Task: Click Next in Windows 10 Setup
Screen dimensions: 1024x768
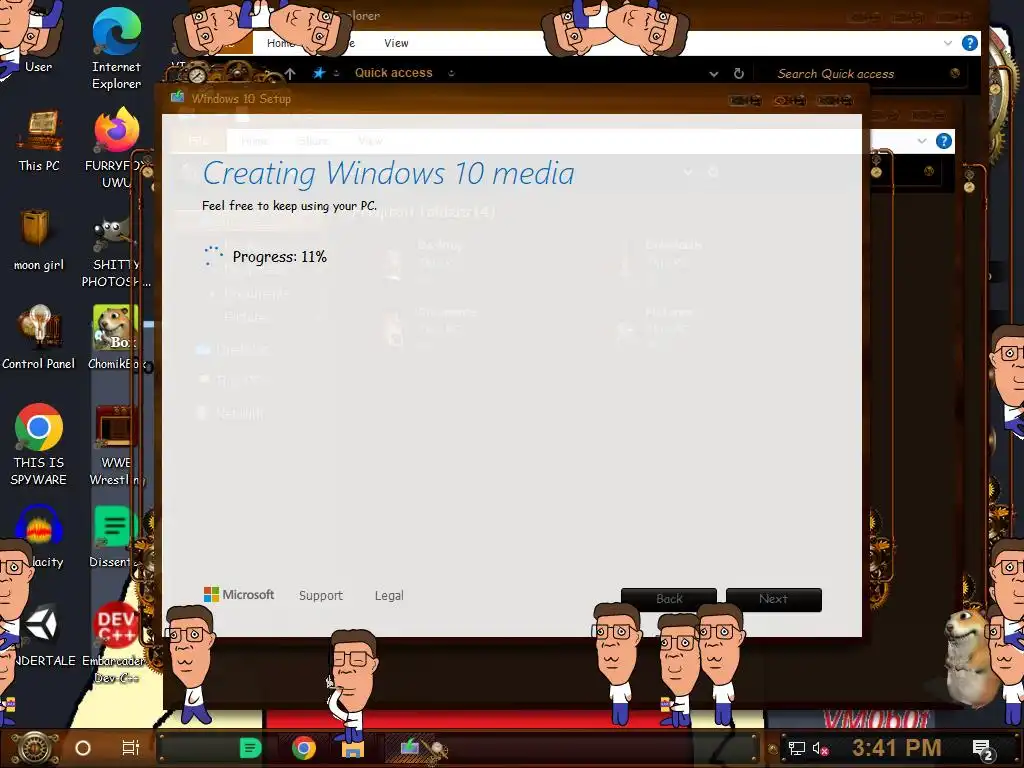Action: (773, 599)
